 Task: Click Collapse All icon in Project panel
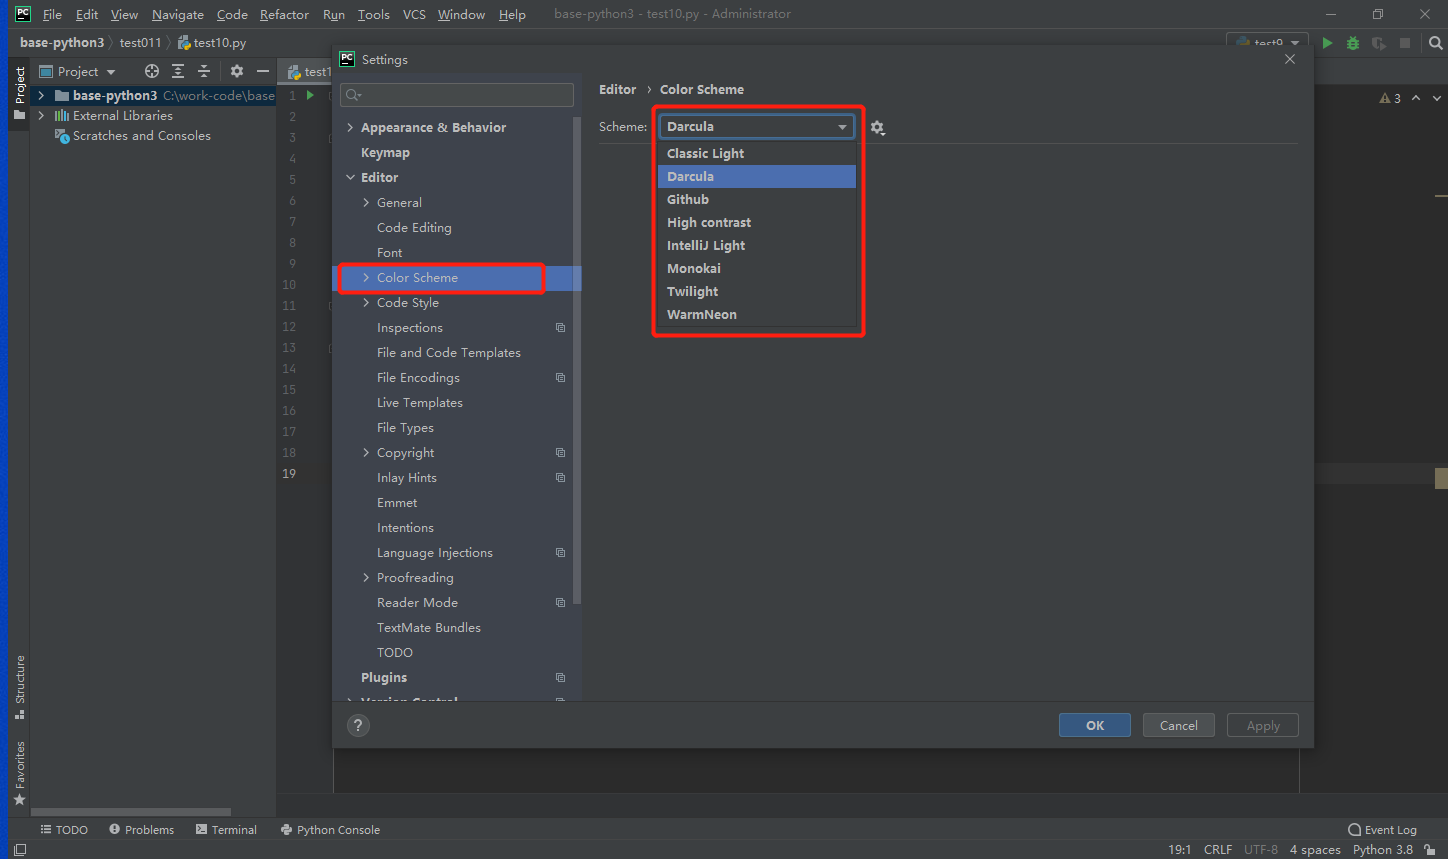coord(204,71)
